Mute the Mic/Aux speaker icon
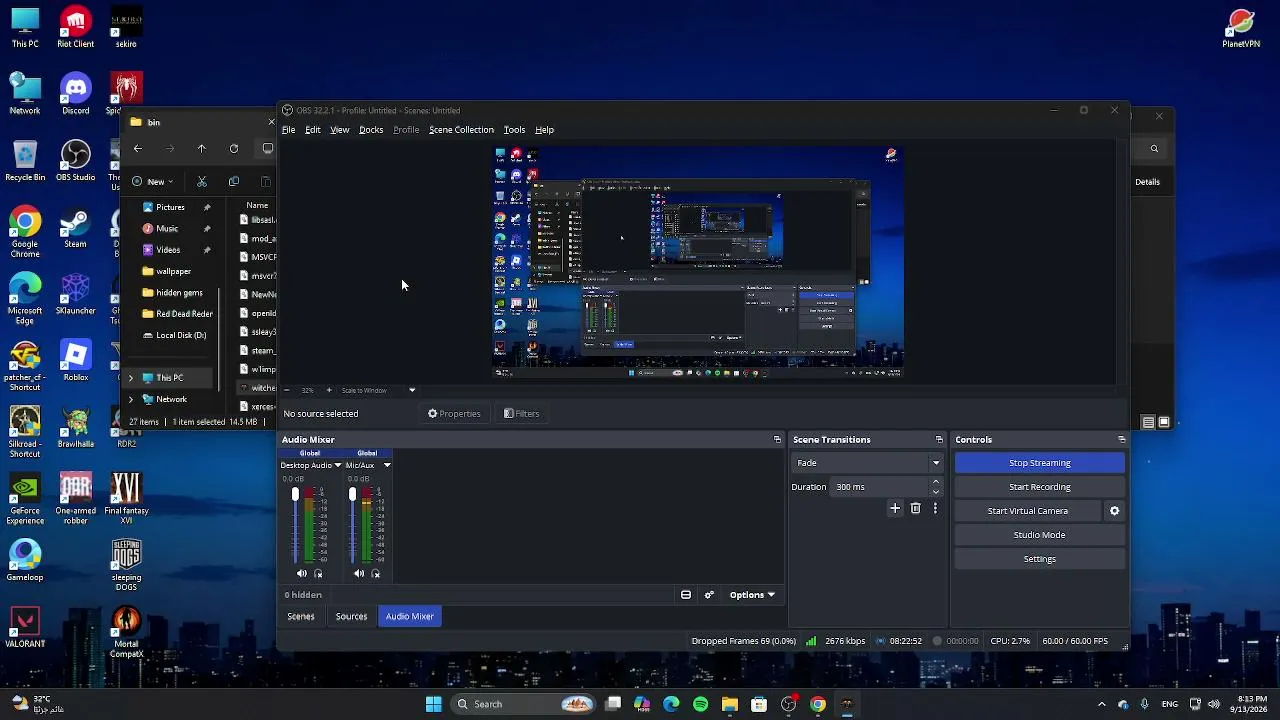This screenshot has height=720, width=1280. (359, 574)
